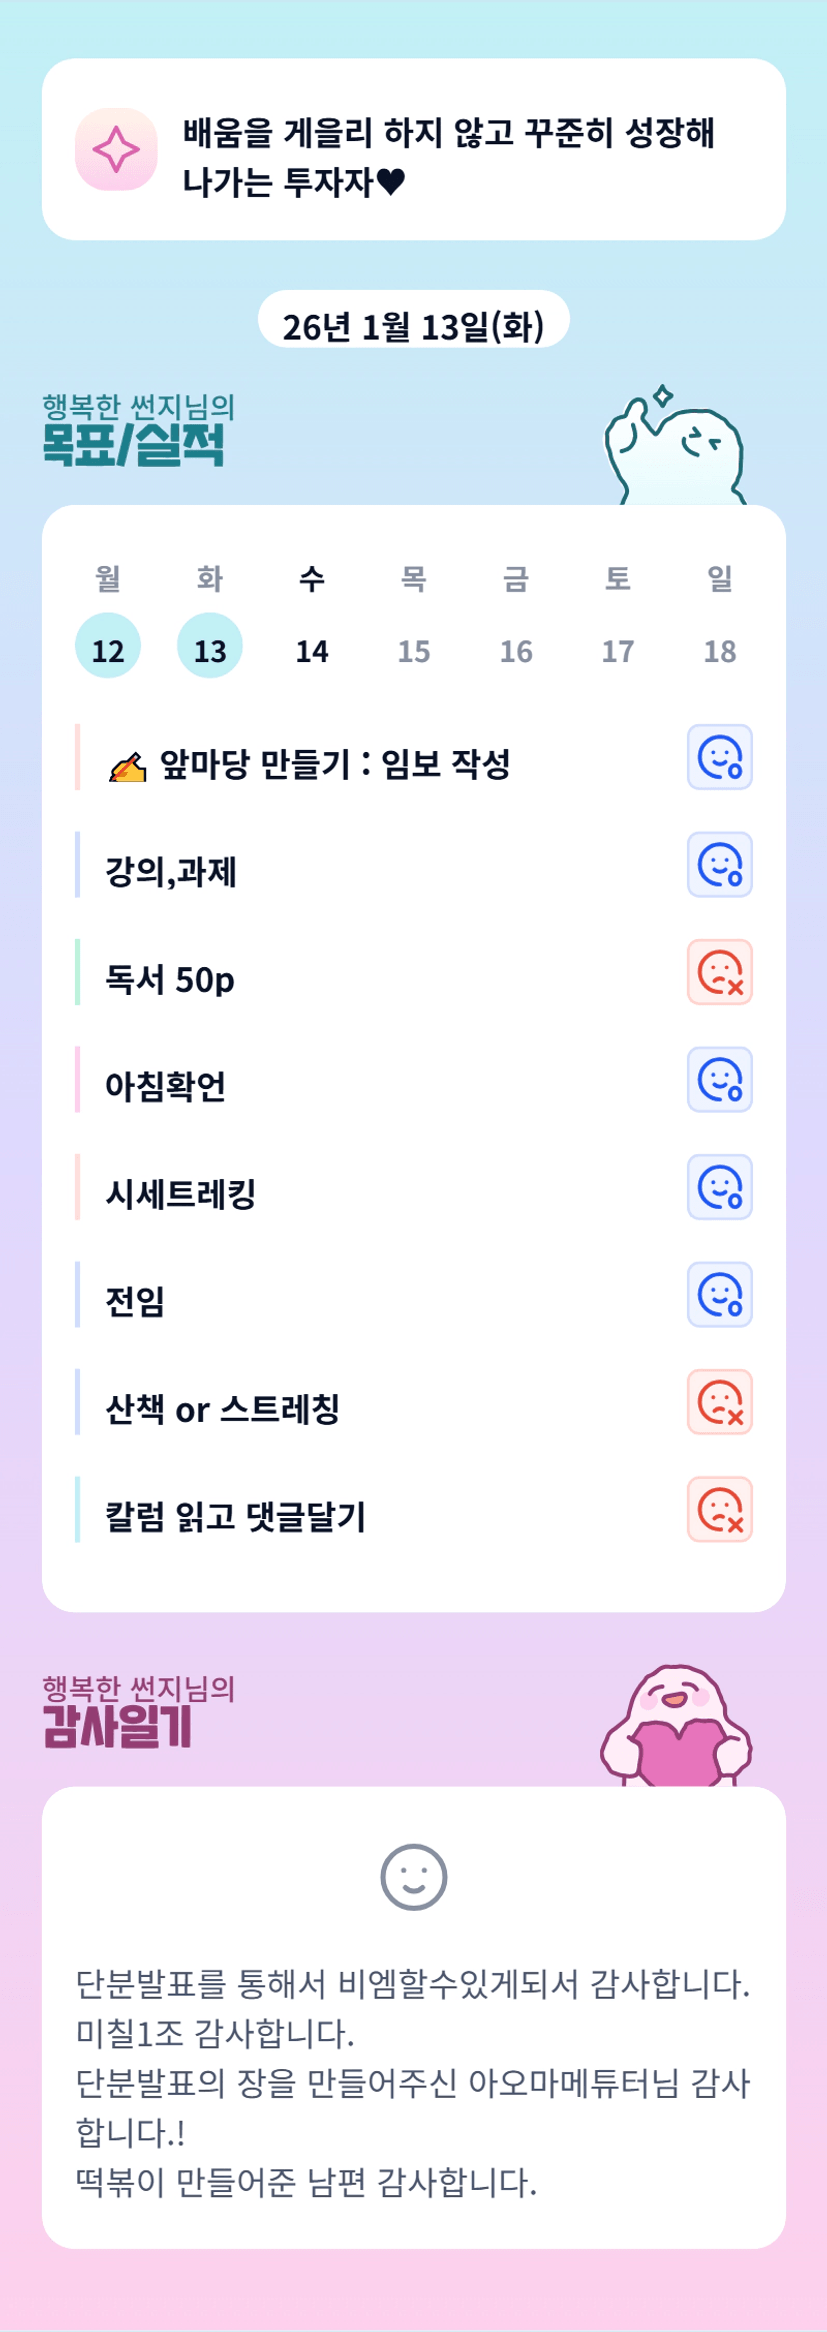Click the pencil emoji beside 앞마당 만들기

[127, 767]
